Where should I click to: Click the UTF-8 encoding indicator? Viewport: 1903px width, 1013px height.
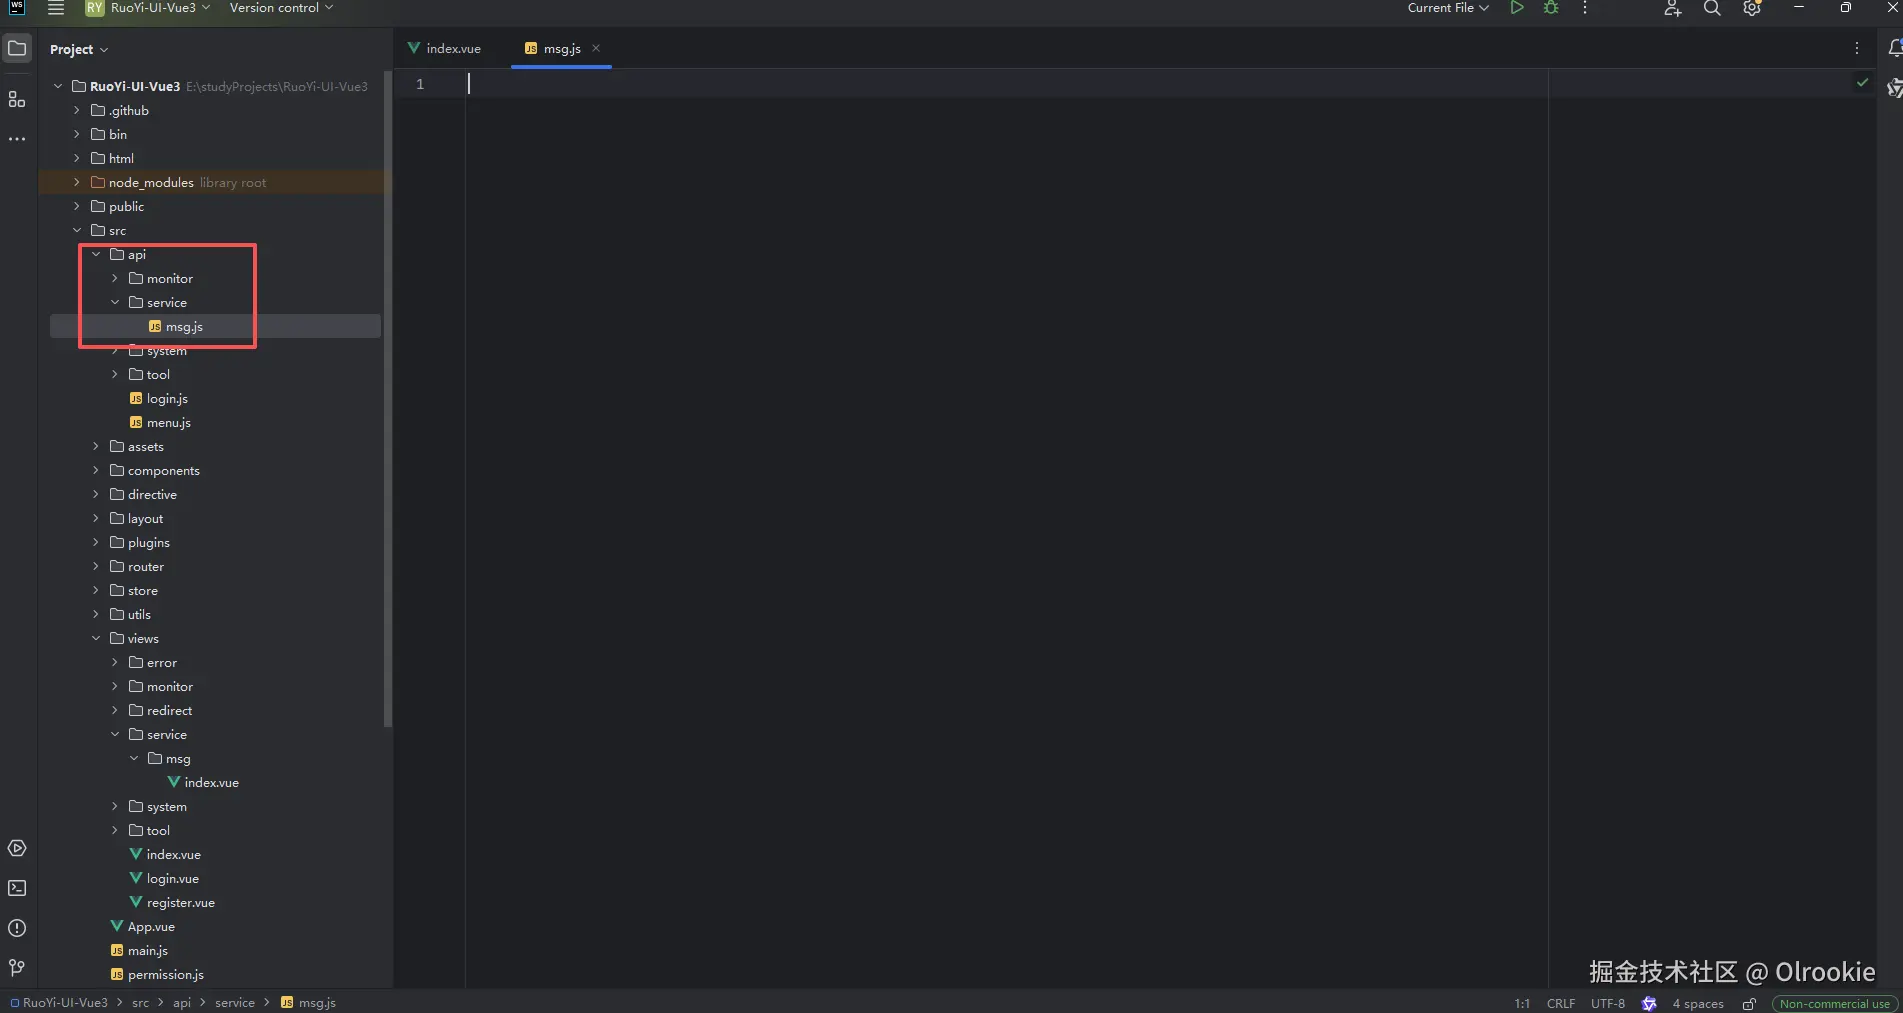[1607, 1003]
